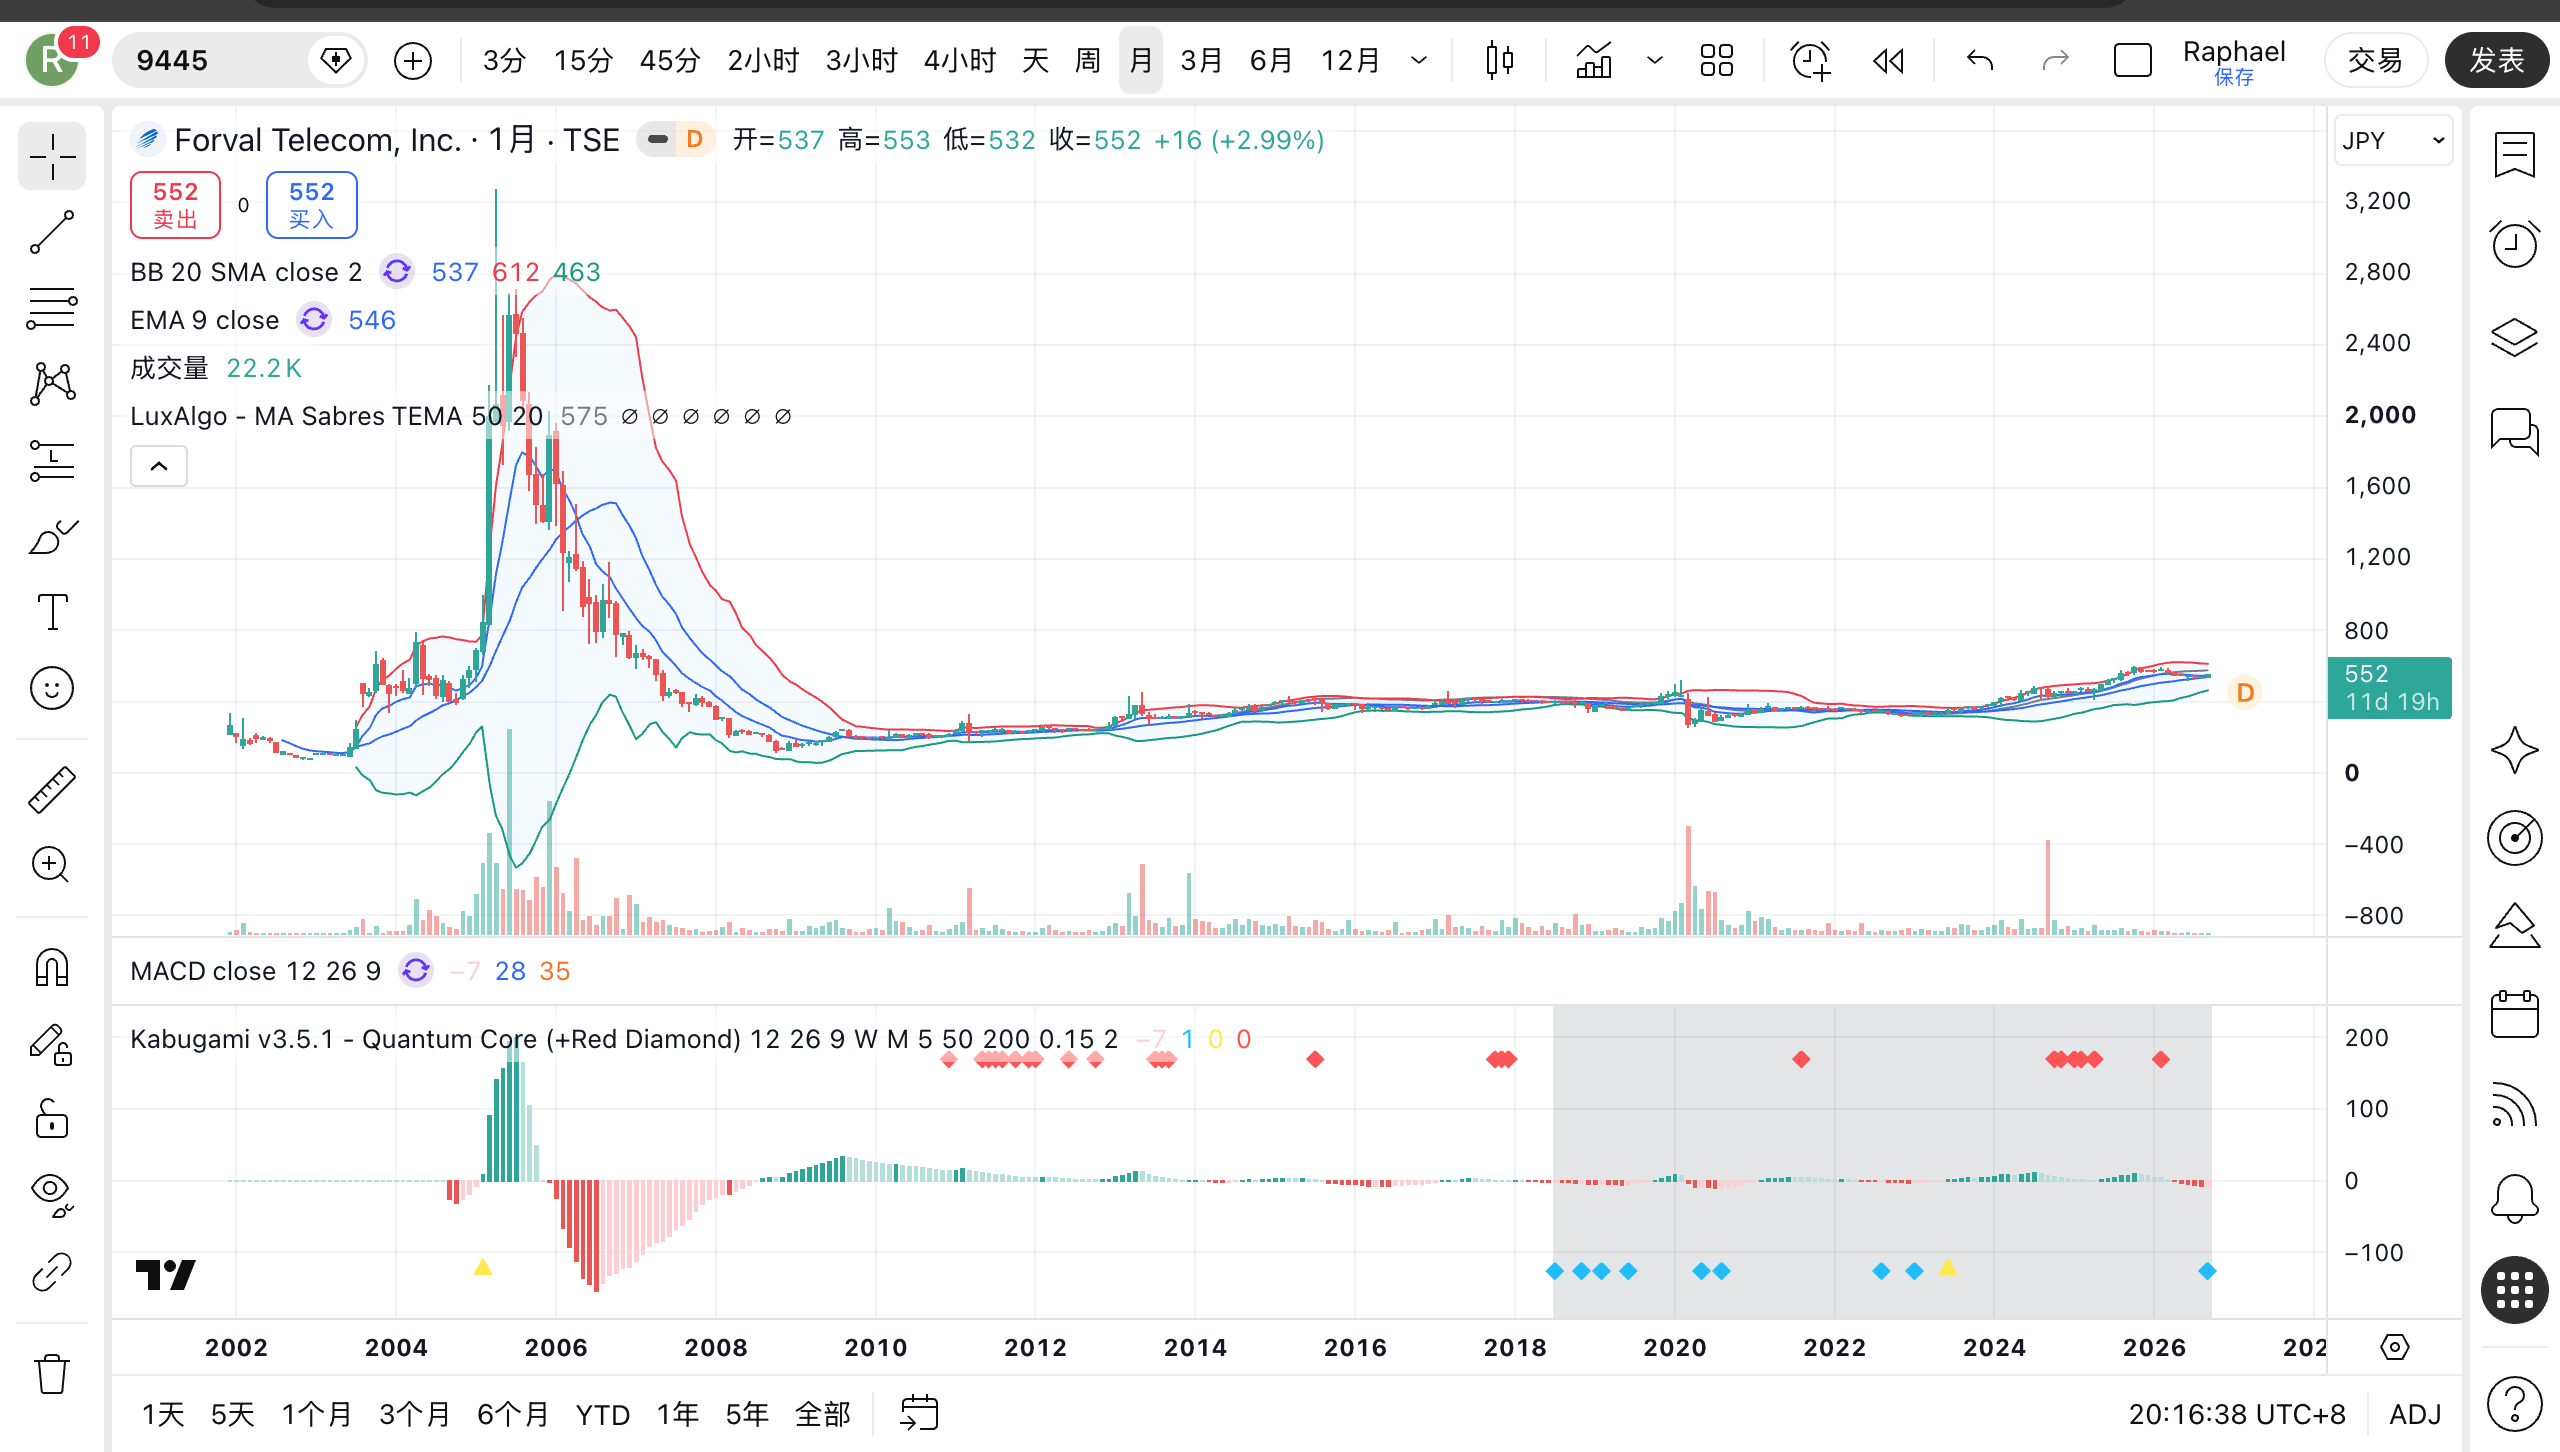Select the 周 weekly interval
This screenshot has width=2560, height=1452.
[x=1087, y=61]
